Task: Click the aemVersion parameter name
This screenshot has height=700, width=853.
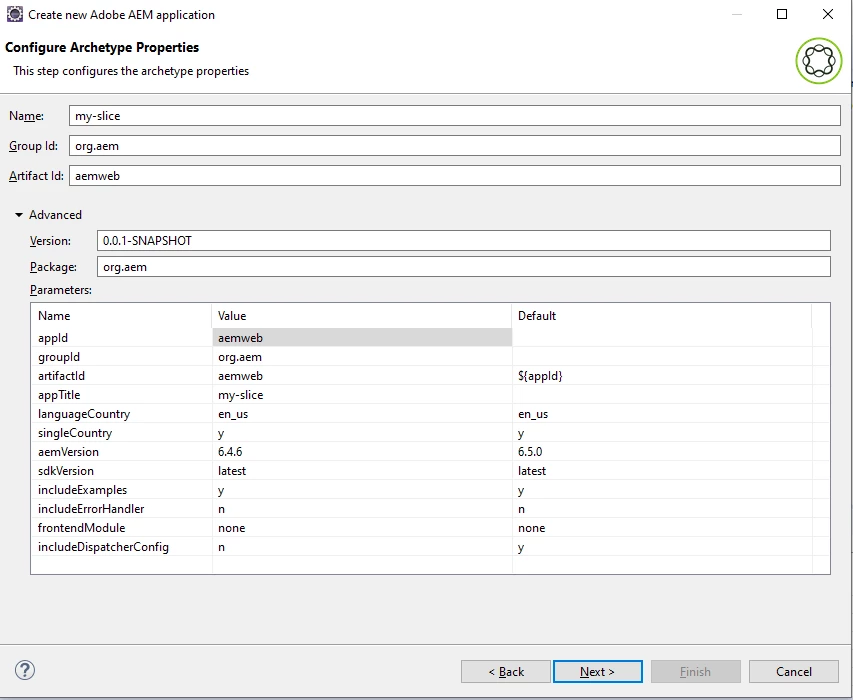Action: click(x=68, y=452)
